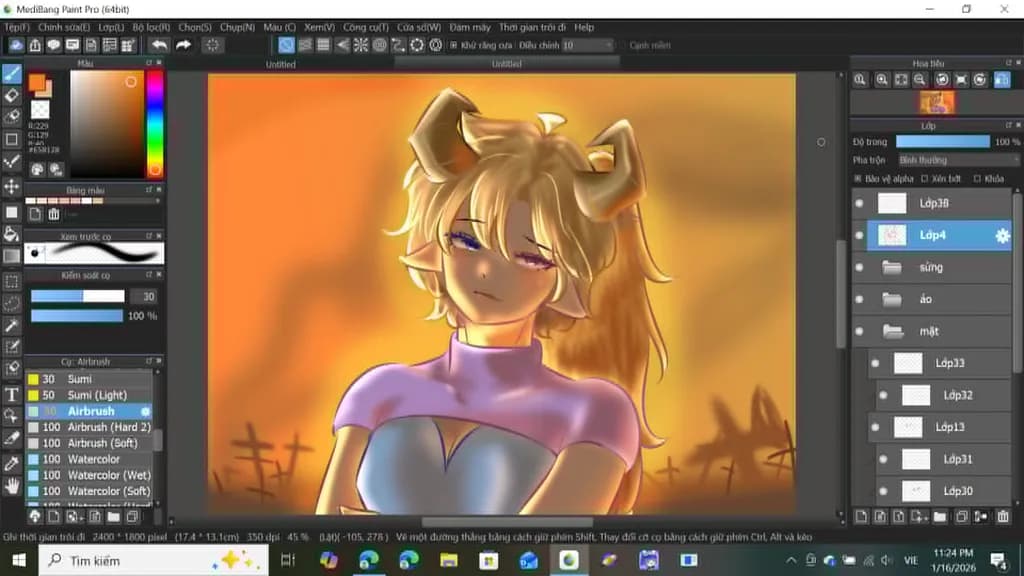The width and height of the screenshot is (1024, 576).
Task: Hide layer Lớp33
Action: point(875,363)
